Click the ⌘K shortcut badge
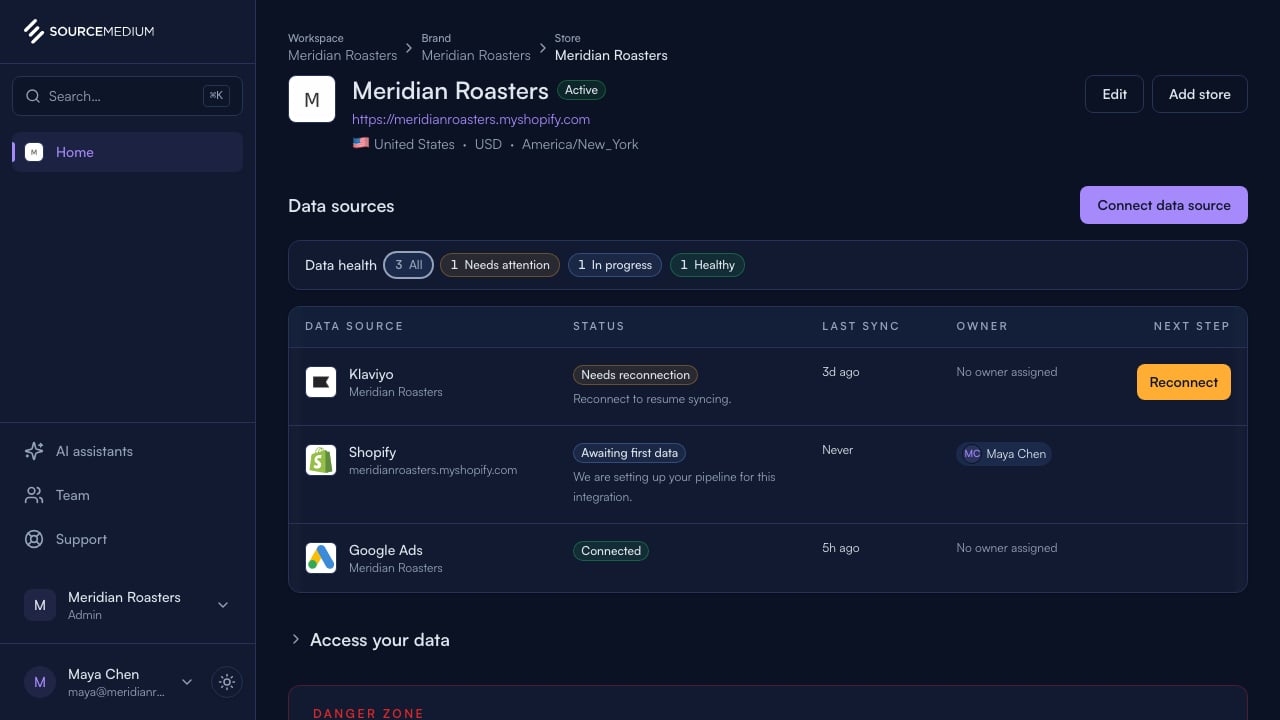 (x=216, y=96)
